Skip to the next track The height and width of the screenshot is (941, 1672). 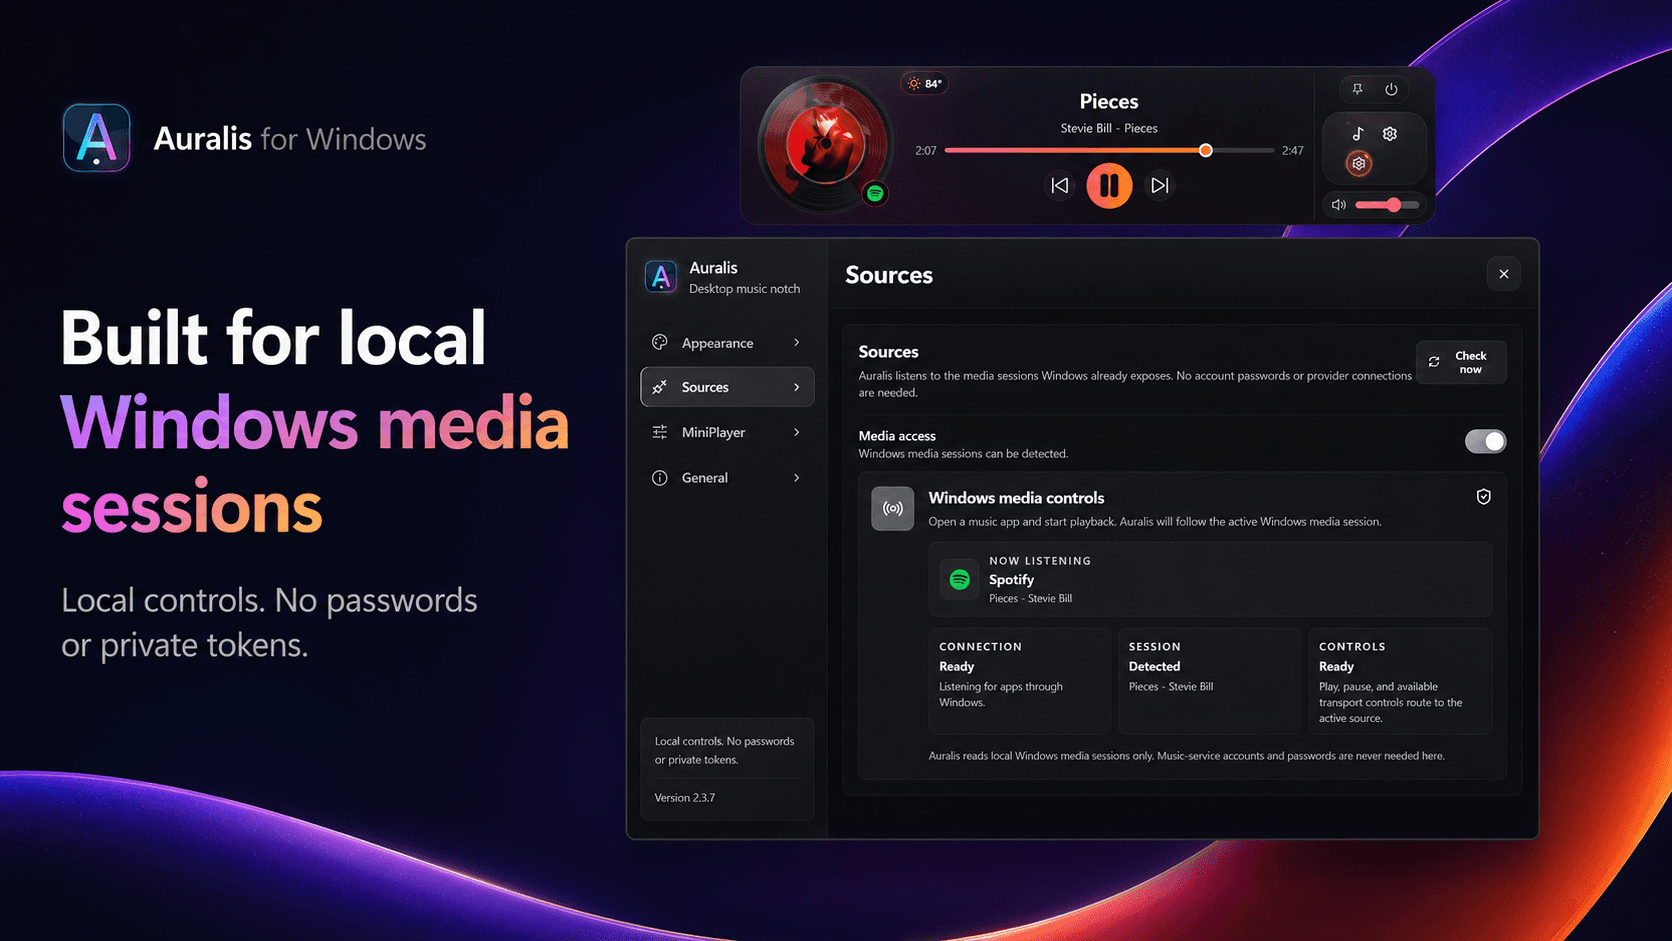1159,185
